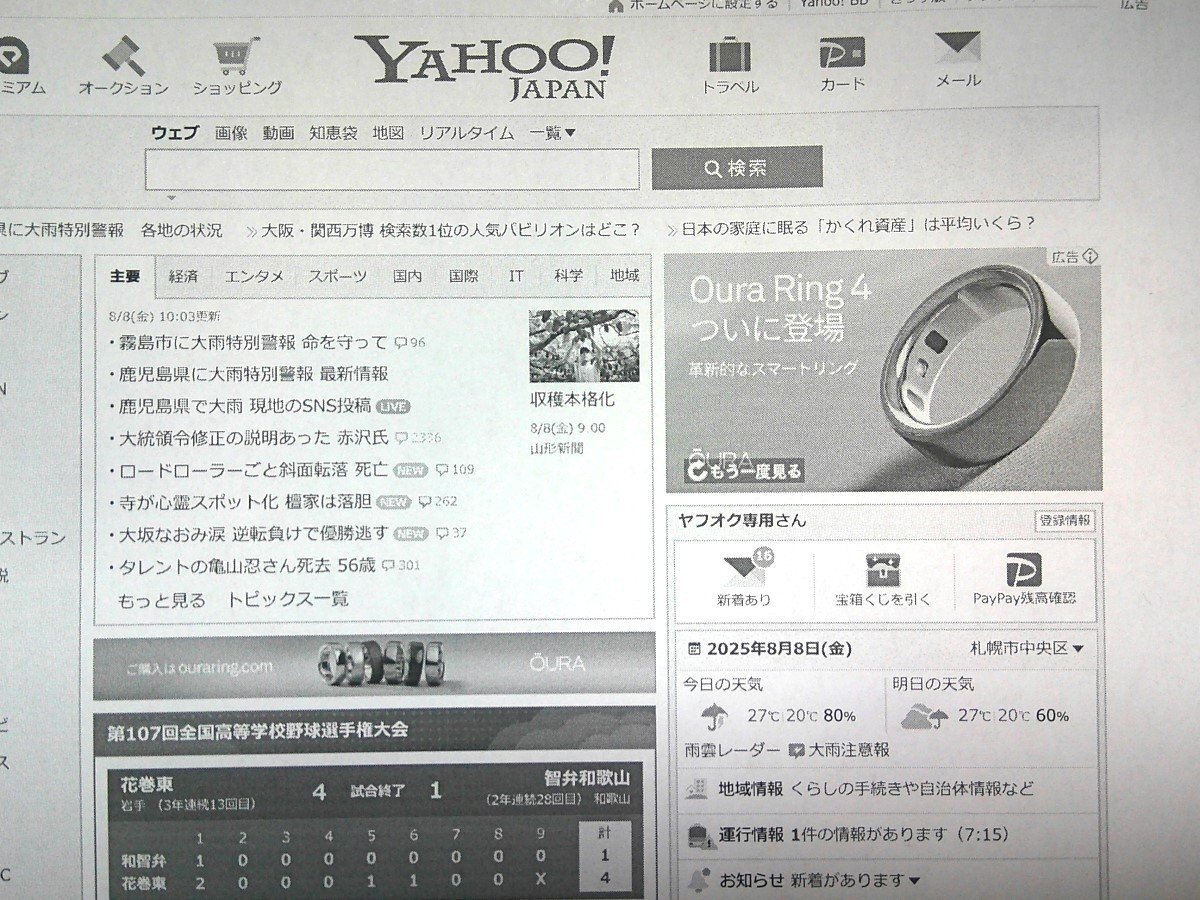Screen dimensions: 1200x900
Task: Expand the 札幌市中央区 location dropdown
Action: click(x=1027, y=648)
